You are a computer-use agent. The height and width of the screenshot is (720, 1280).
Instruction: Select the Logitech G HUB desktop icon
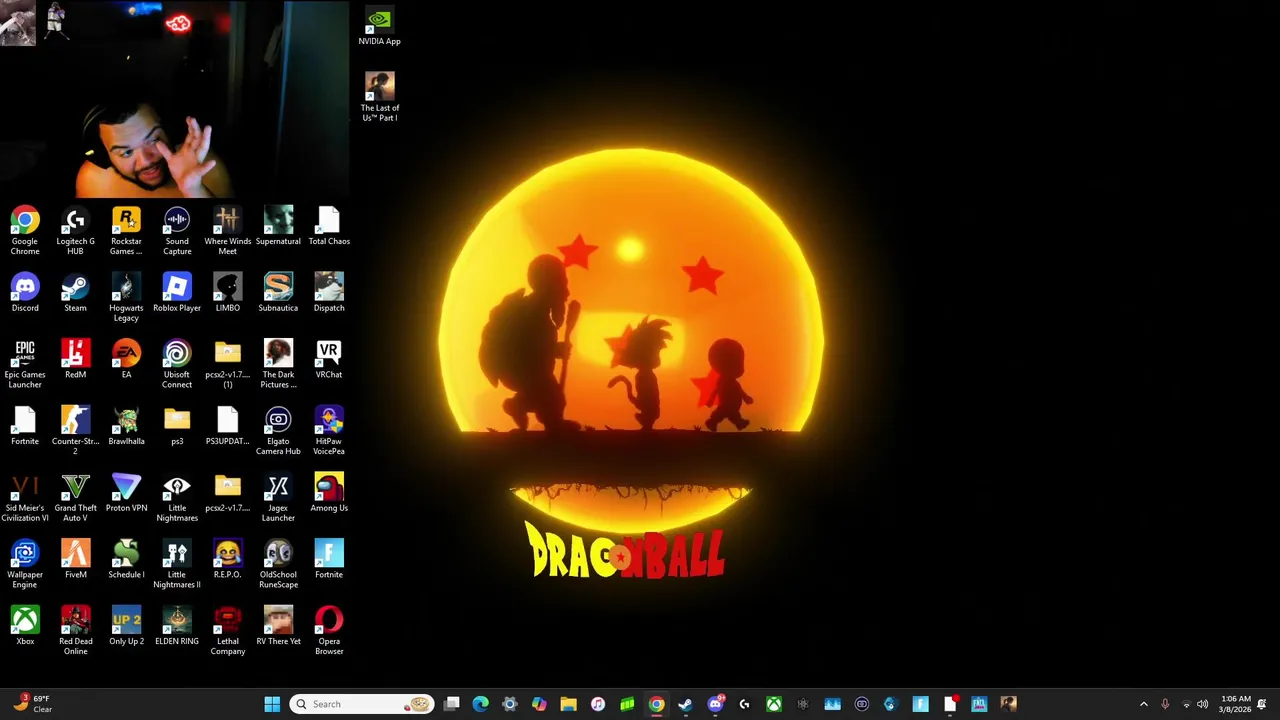[75, 230]
